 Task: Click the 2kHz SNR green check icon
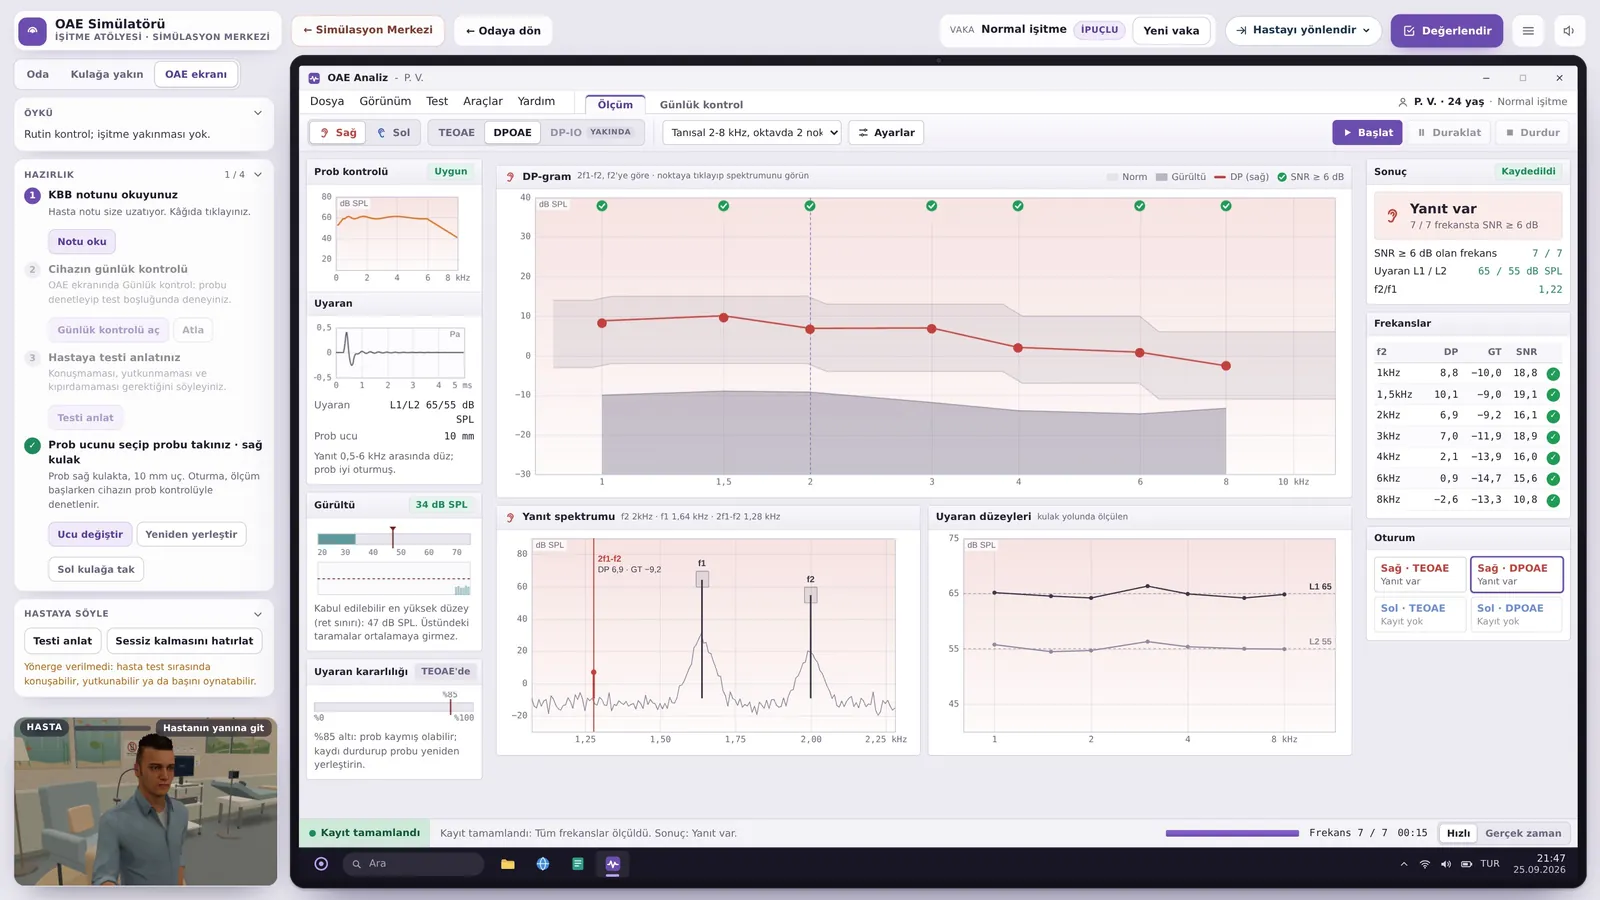coord(1553,416)
